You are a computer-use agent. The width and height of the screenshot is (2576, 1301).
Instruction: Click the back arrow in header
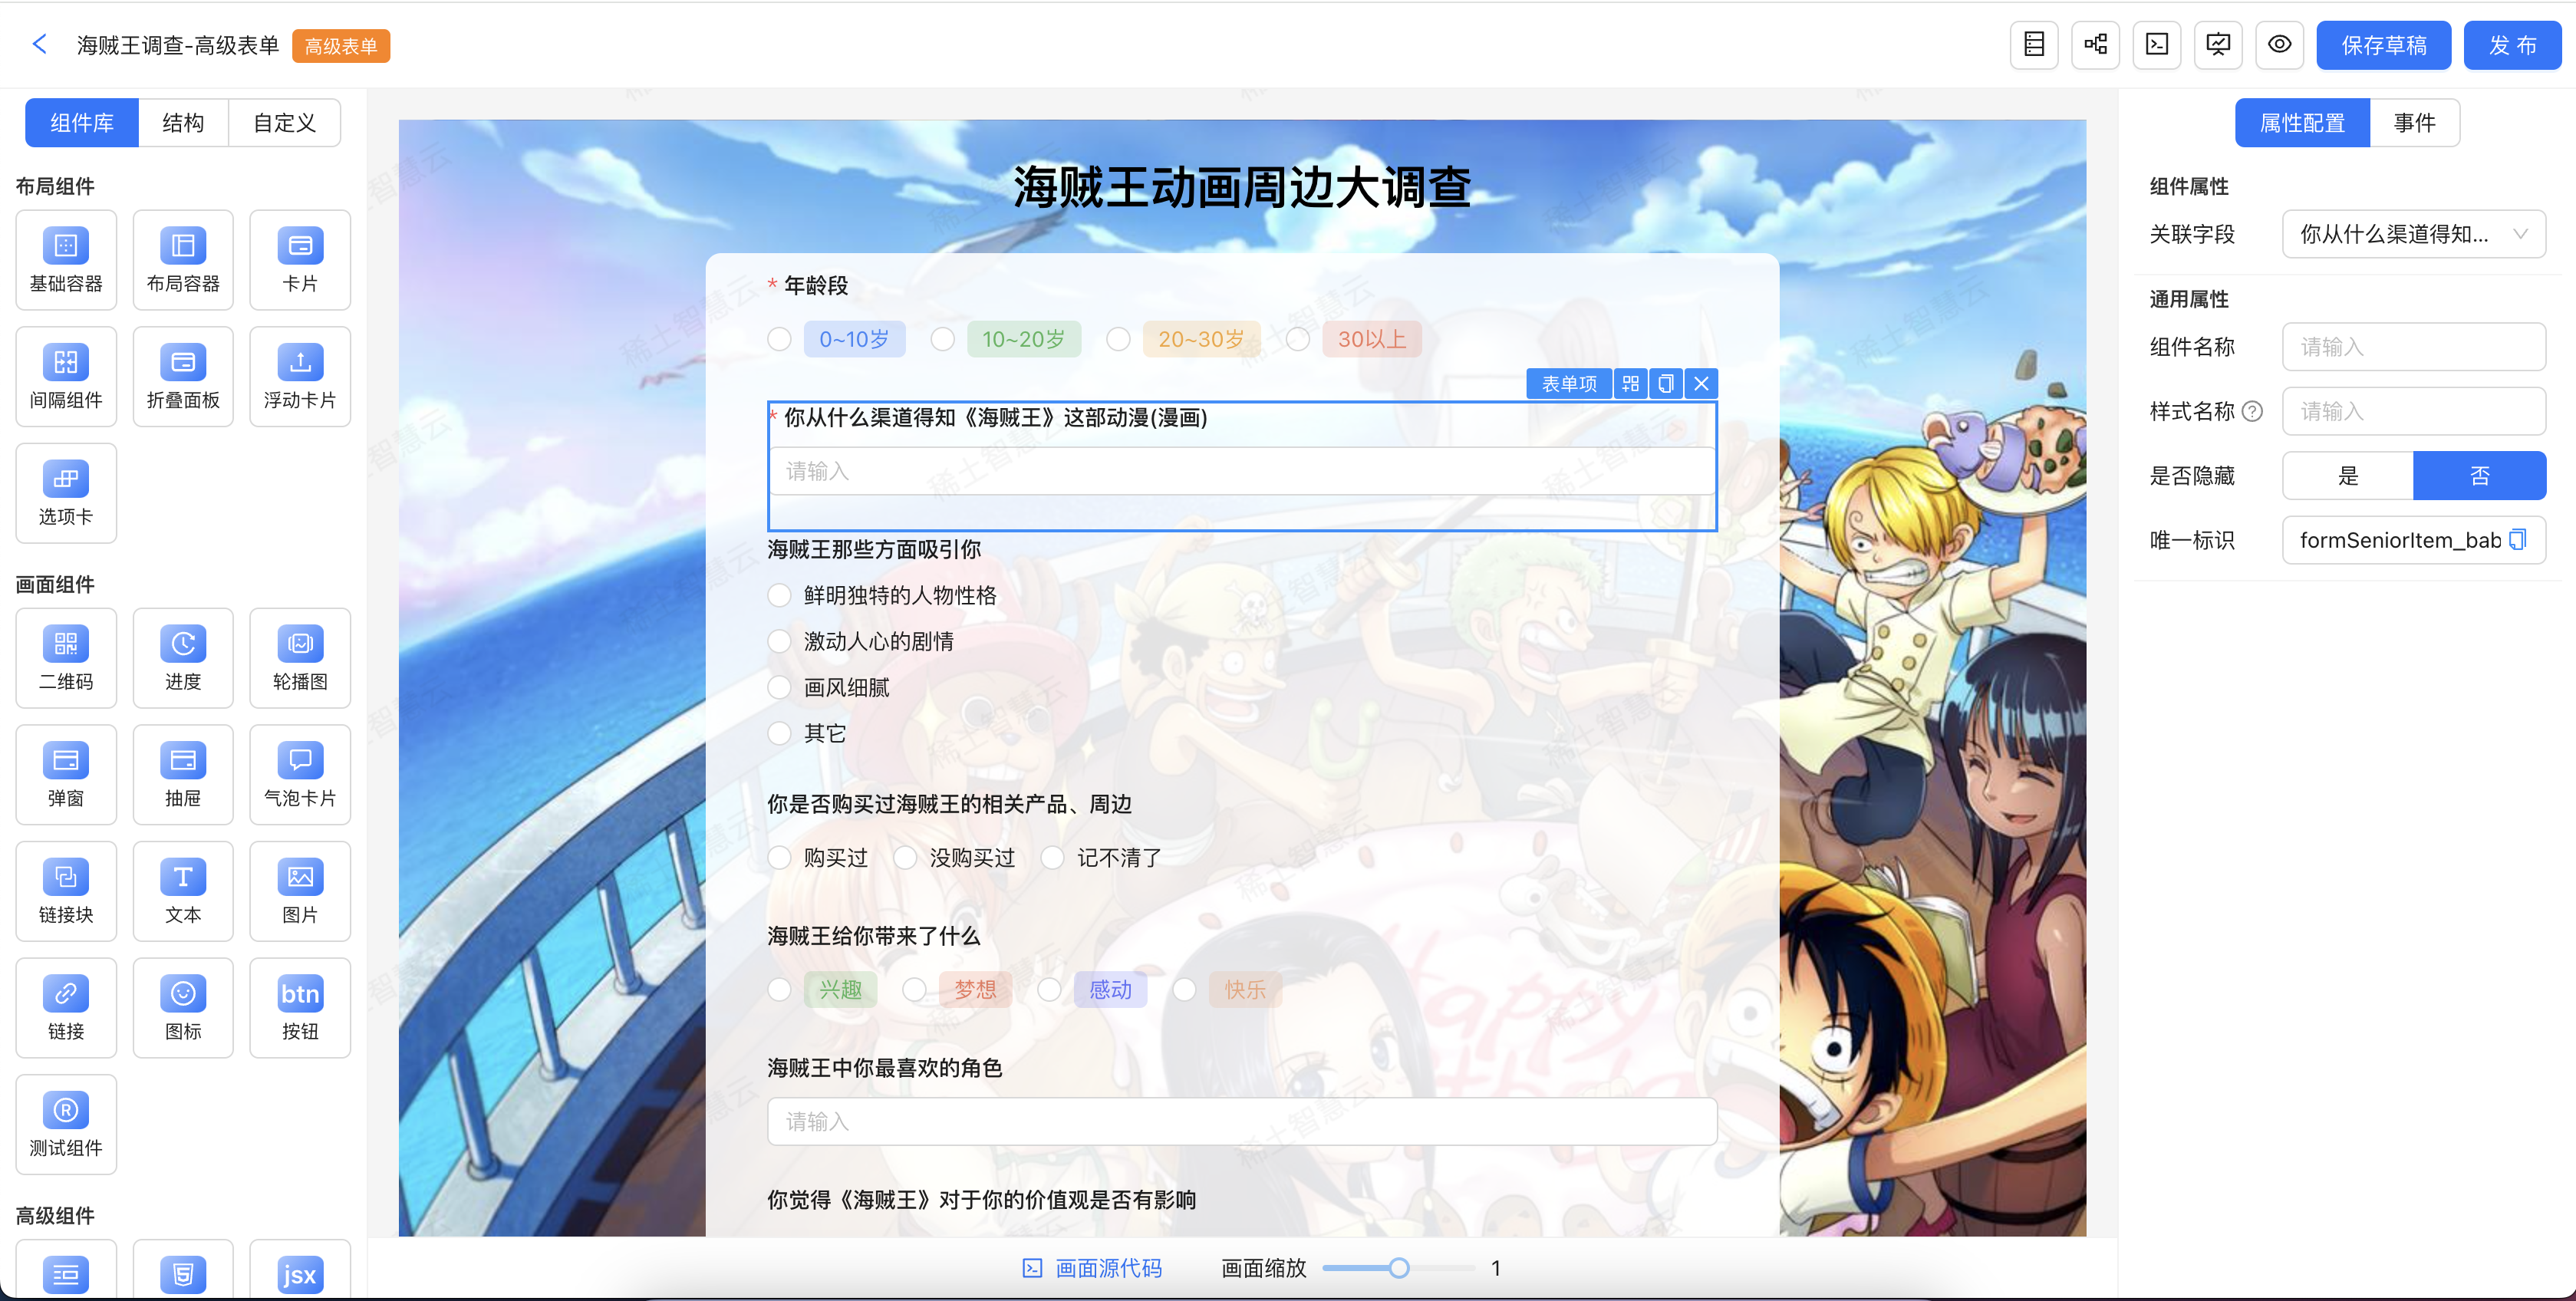point(40,45)
